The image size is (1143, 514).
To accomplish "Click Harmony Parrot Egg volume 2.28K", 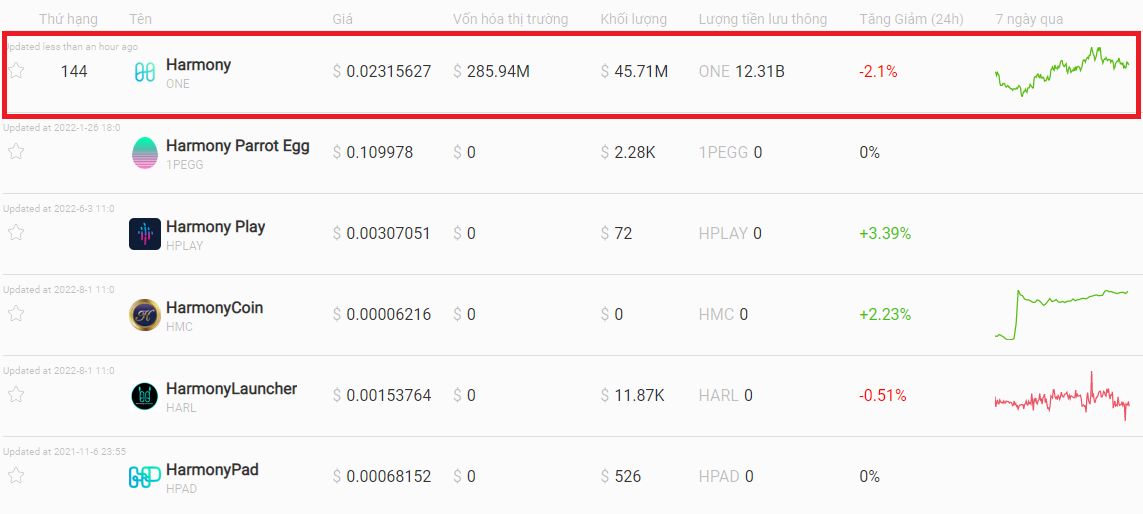I will tap(628, 152).
